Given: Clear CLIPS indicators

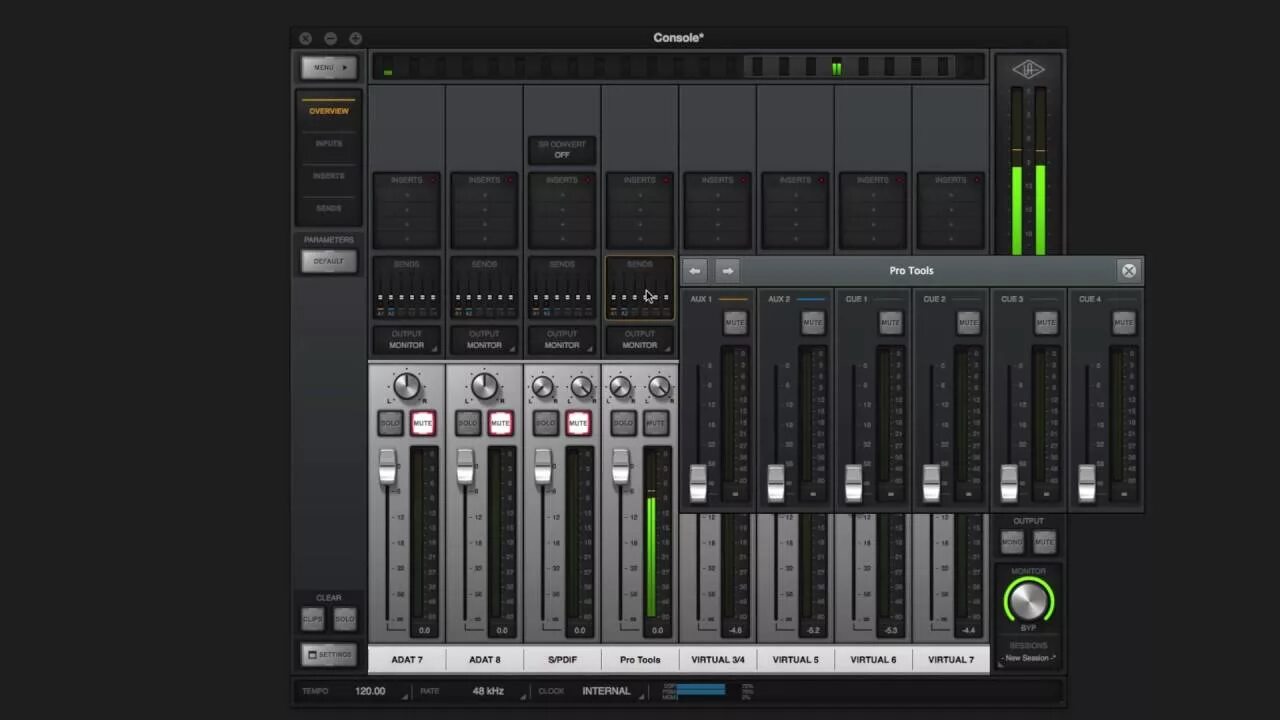Looking at the screenshot, I should click(x=313, y=619).
